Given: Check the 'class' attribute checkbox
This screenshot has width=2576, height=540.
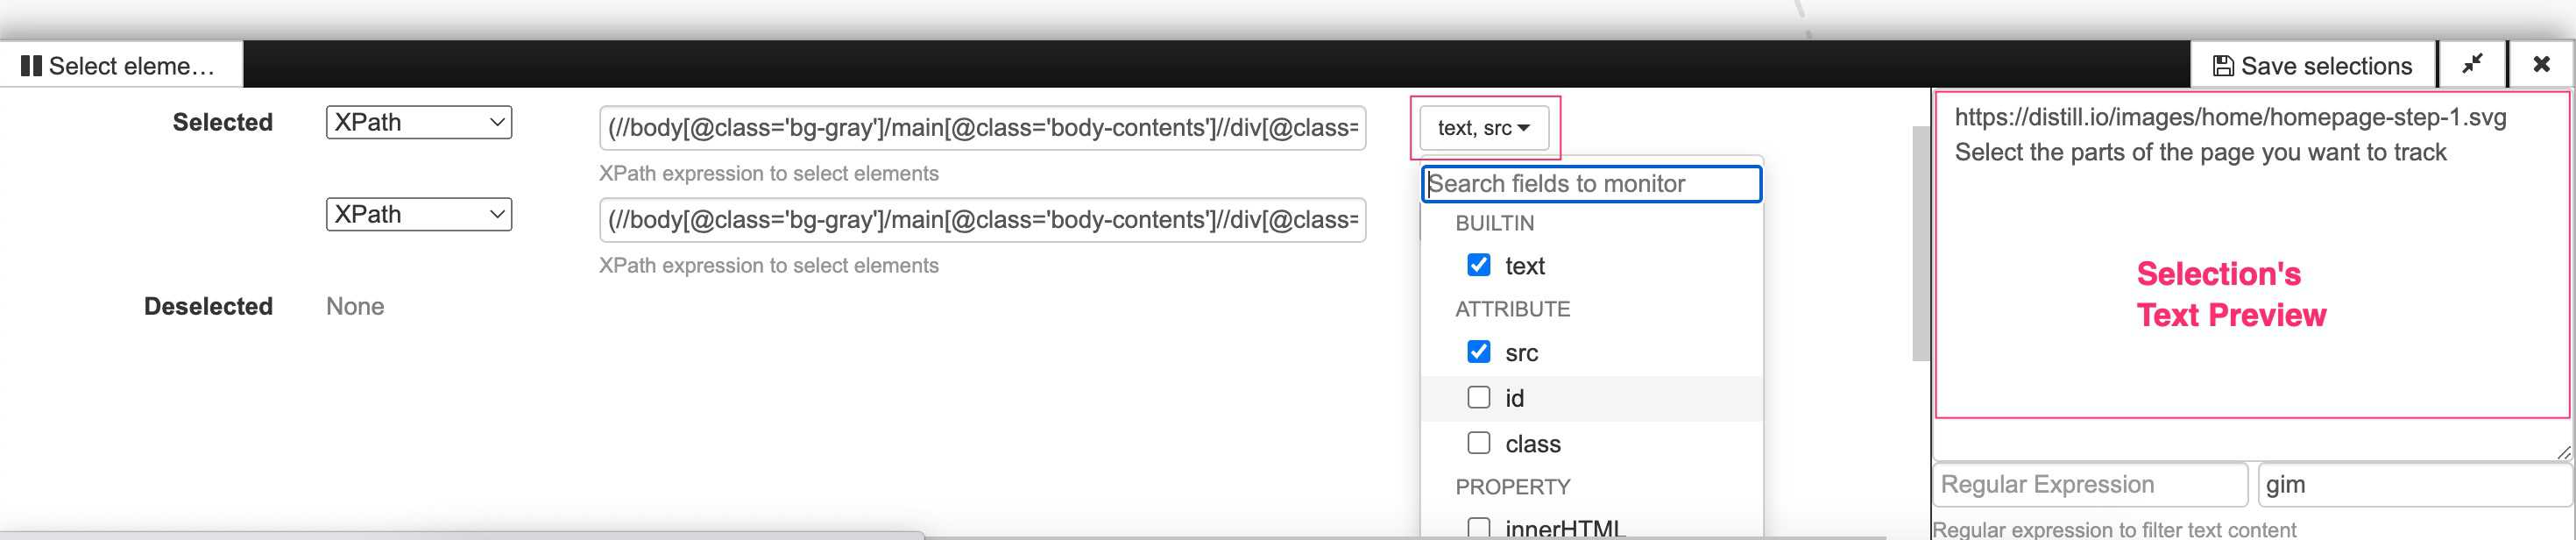Looking at the screenshot, I should (x=1478, y=443).
